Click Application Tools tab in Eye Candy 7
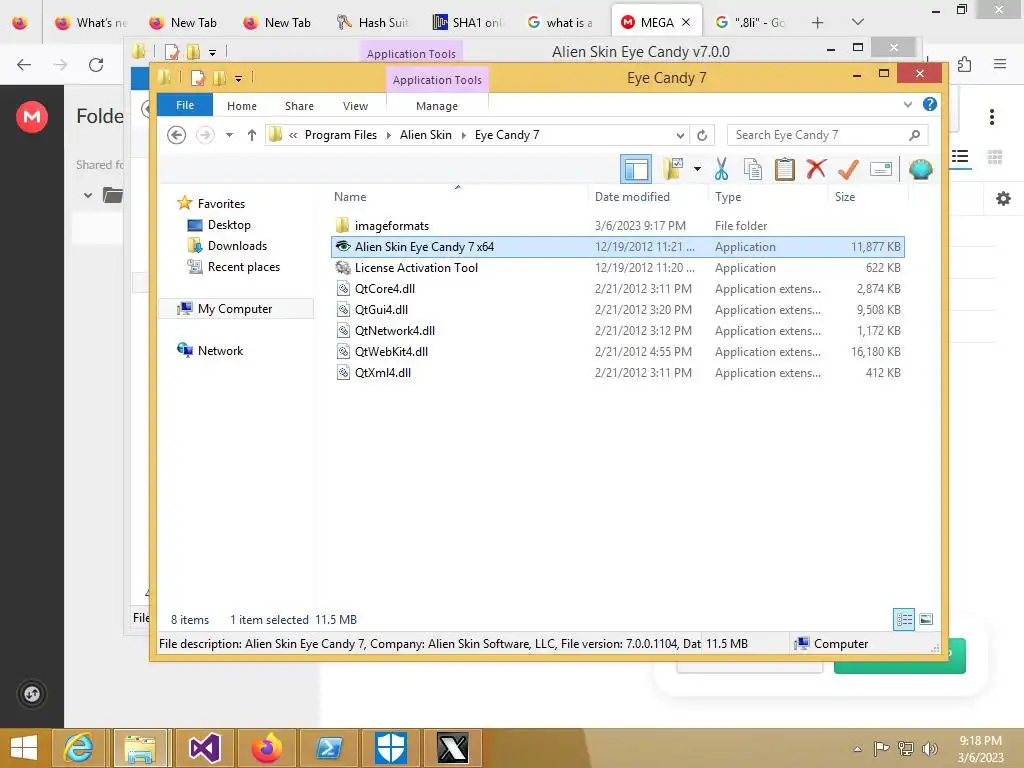1024x768 pixels. (437, 80)
